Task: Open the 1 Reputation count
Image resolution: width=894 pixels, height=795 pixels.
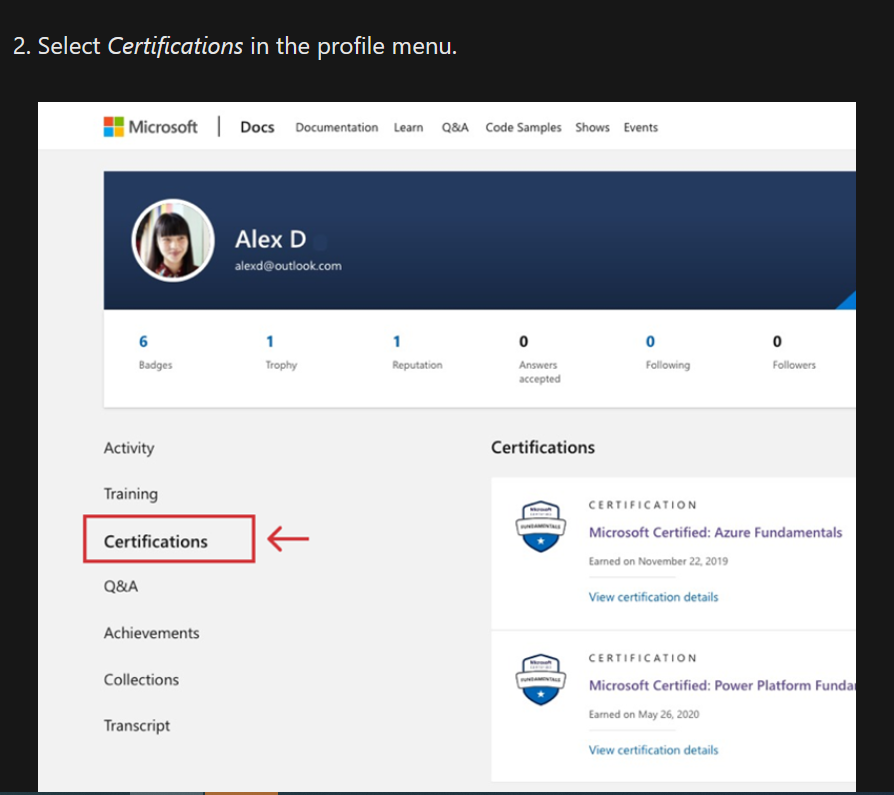Action: click(x=417, y=352)
